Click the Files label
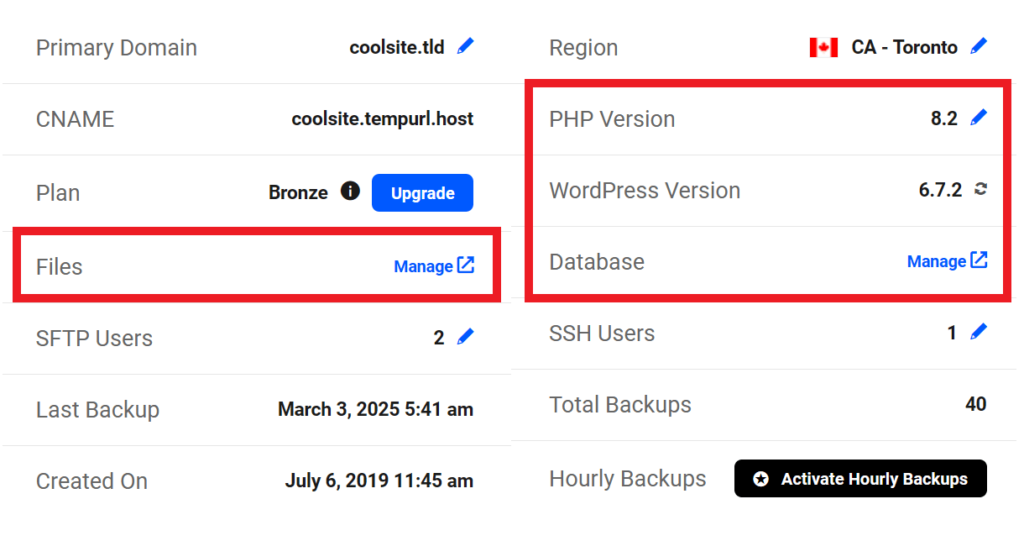 59,267
